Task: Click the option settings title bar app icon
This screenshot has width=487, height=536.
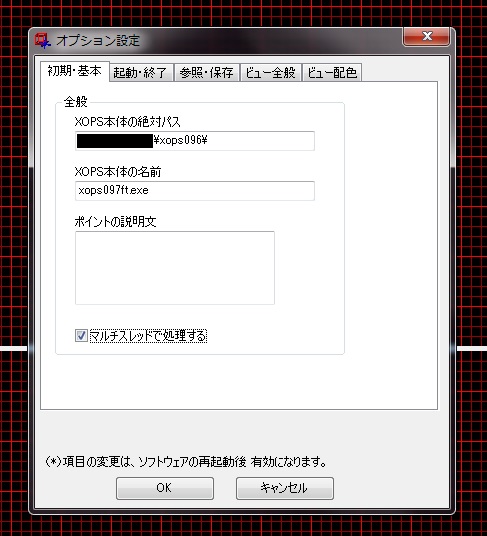Action: [x=42, y=40]
